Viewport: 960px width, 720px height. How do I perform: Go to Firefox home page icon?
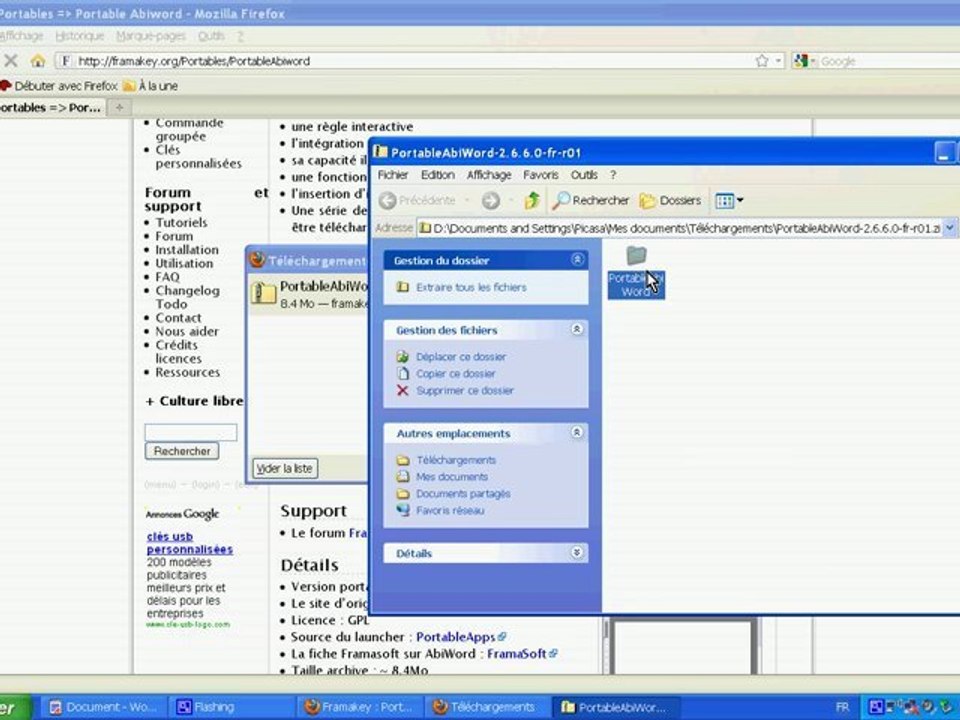(38, 61)
